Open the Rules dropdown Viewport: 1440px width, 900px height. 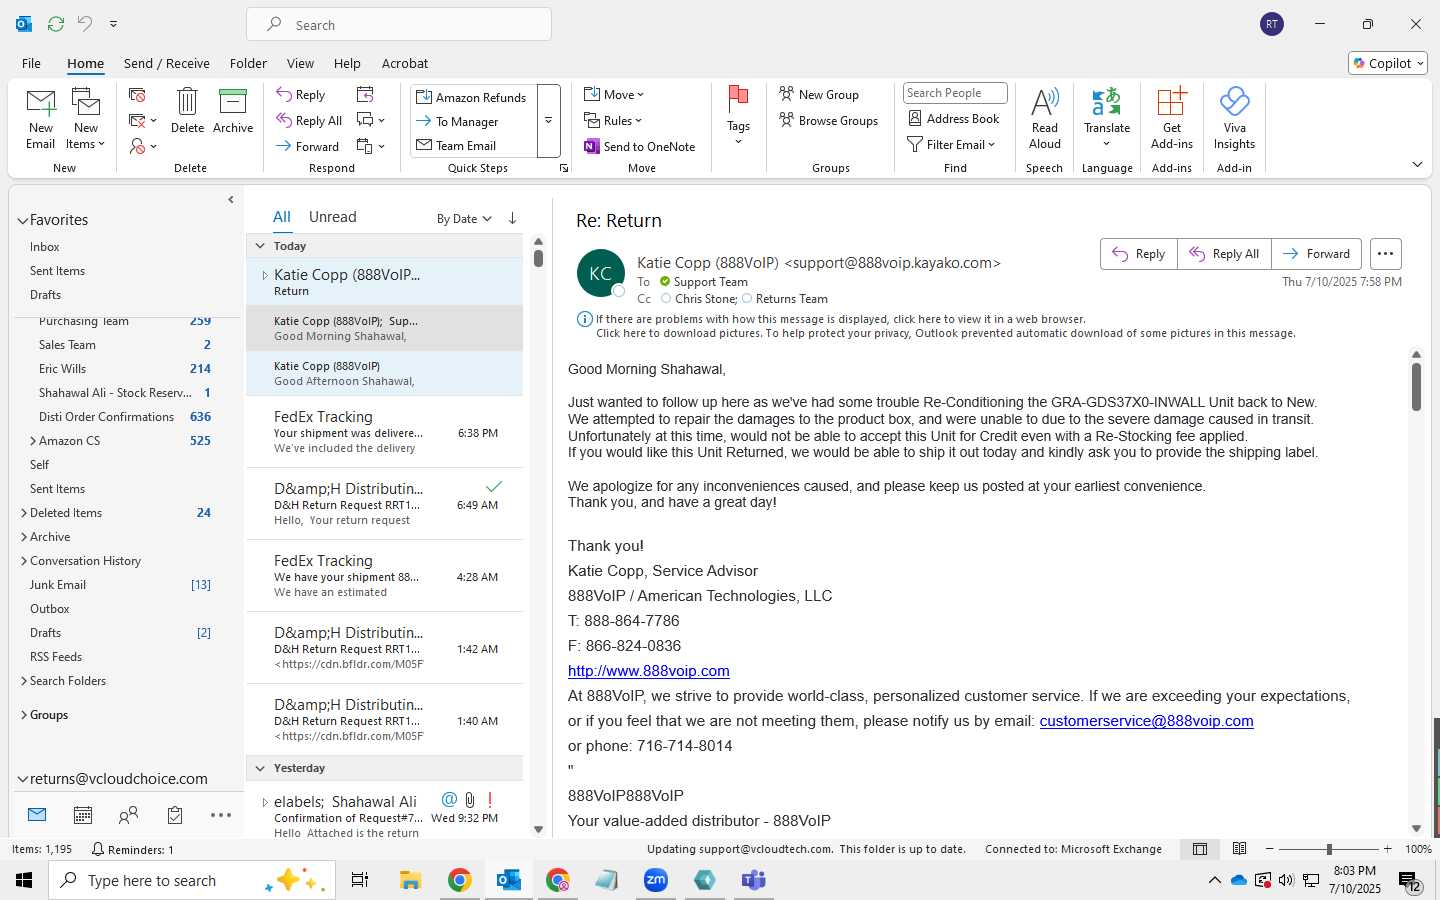click(x=613, y=121)
